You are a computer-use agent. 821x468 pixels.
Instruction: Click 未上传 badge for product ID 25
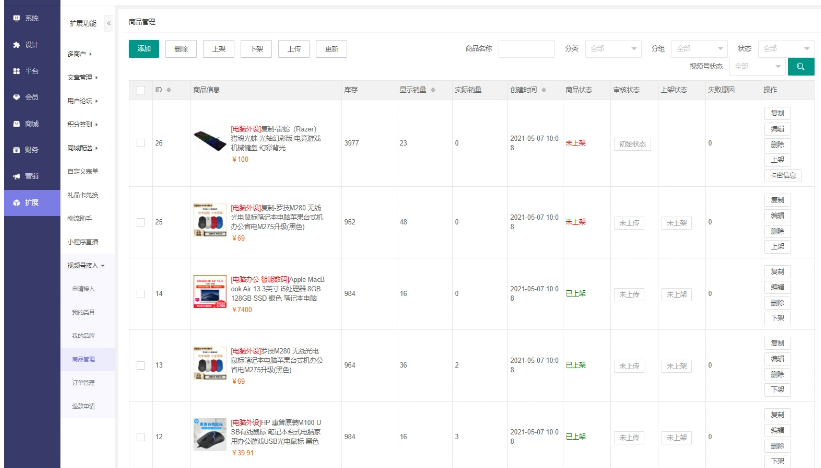629,223
